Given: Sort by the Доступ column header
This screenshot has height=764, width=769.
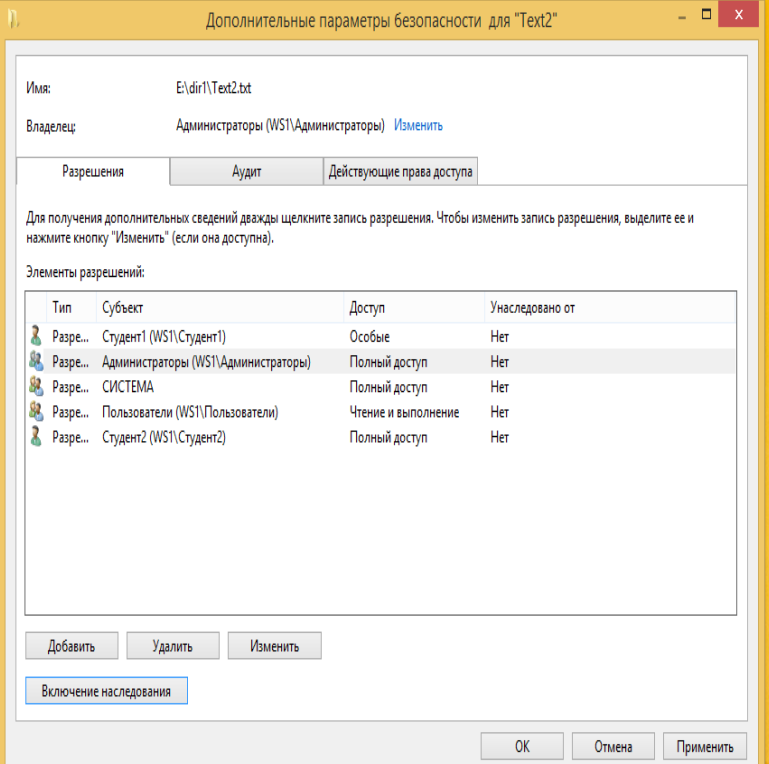Looking at the screenshot, I should pos(412,308).
